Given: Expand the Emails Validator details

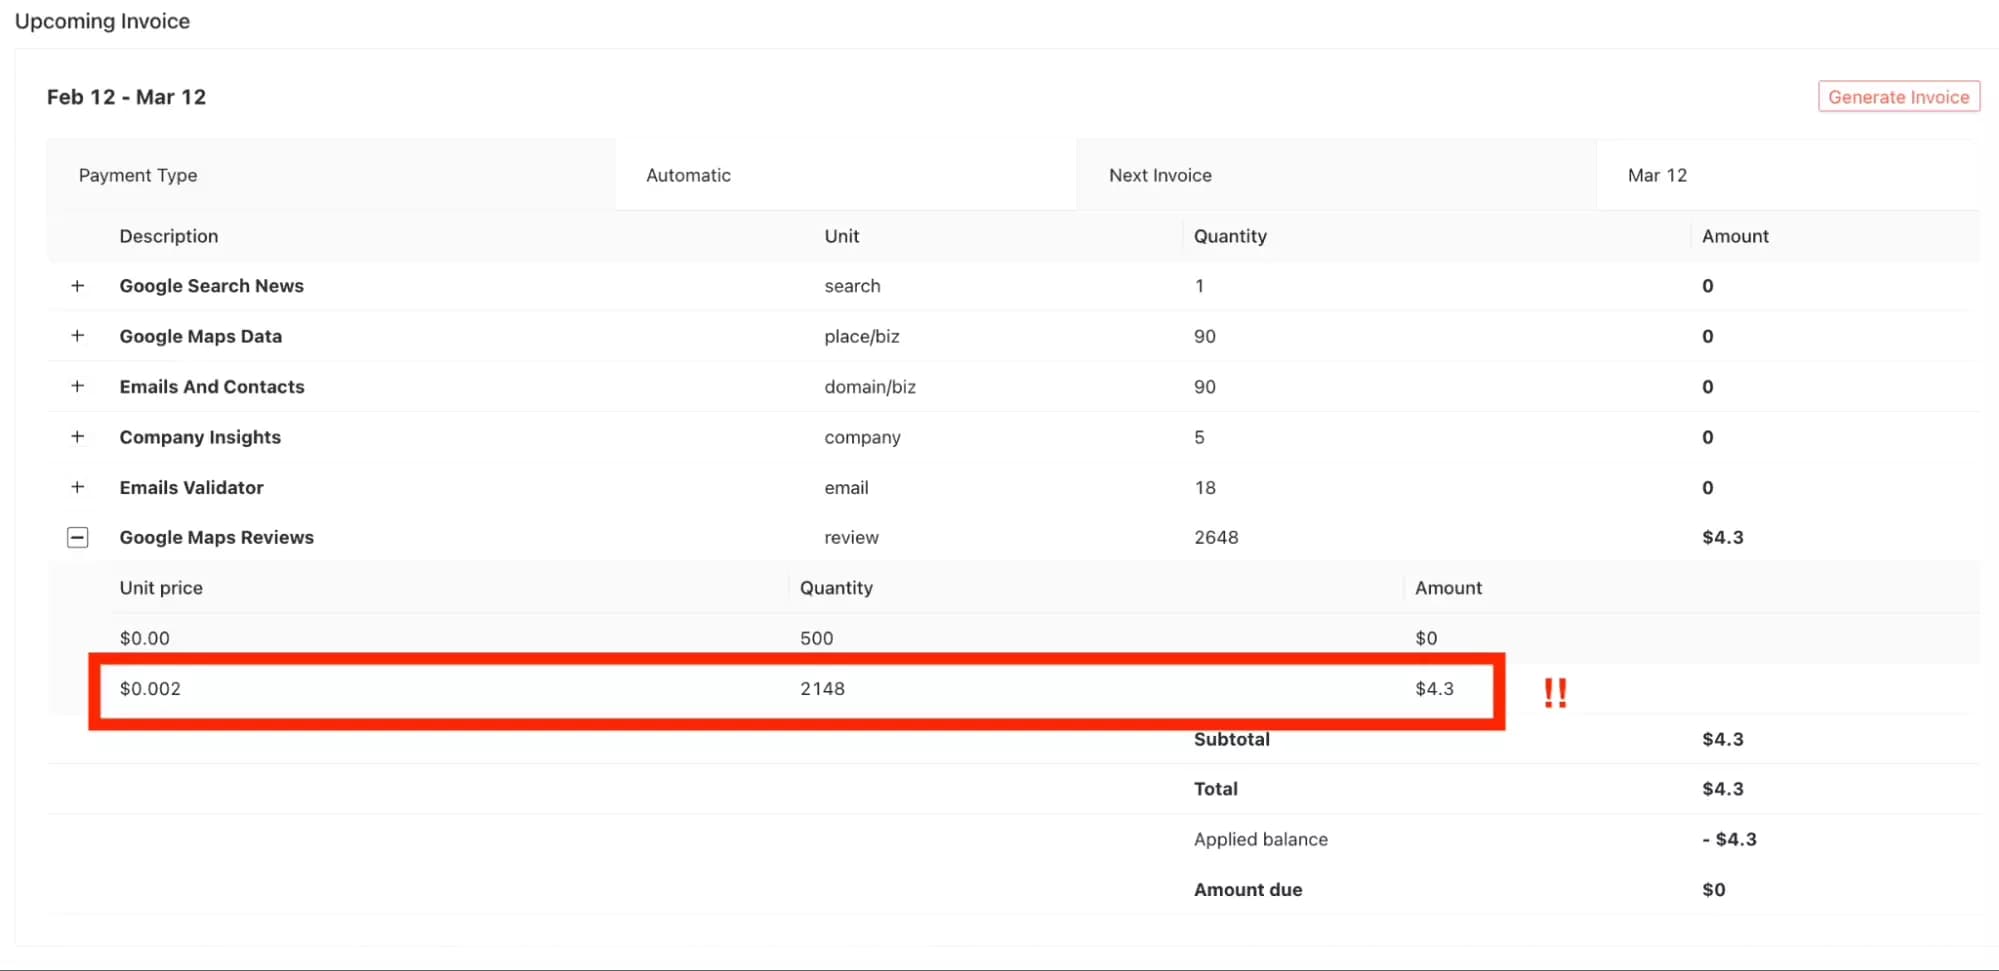Looking at the screenshot, I should pos(78,487).
